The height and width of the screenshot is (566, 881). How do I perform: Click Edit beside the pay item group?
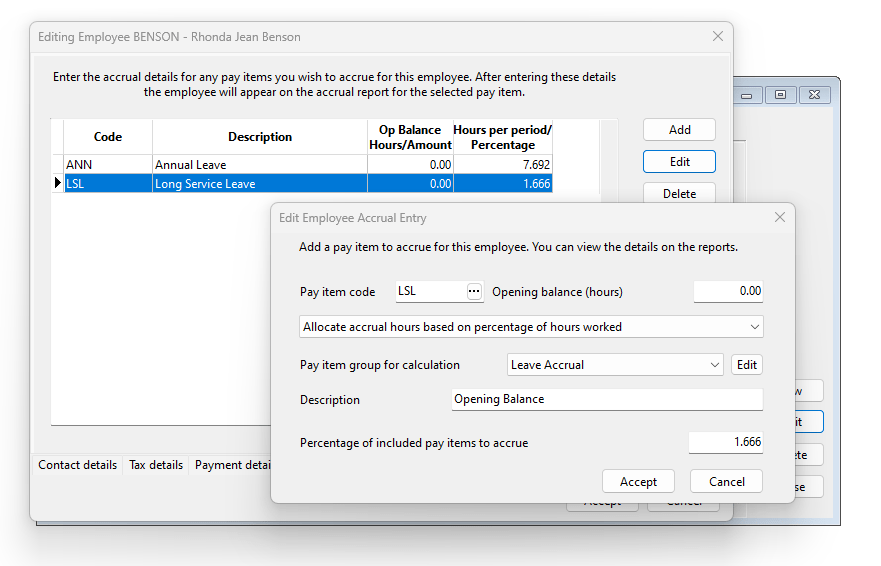tap(747, 365)
